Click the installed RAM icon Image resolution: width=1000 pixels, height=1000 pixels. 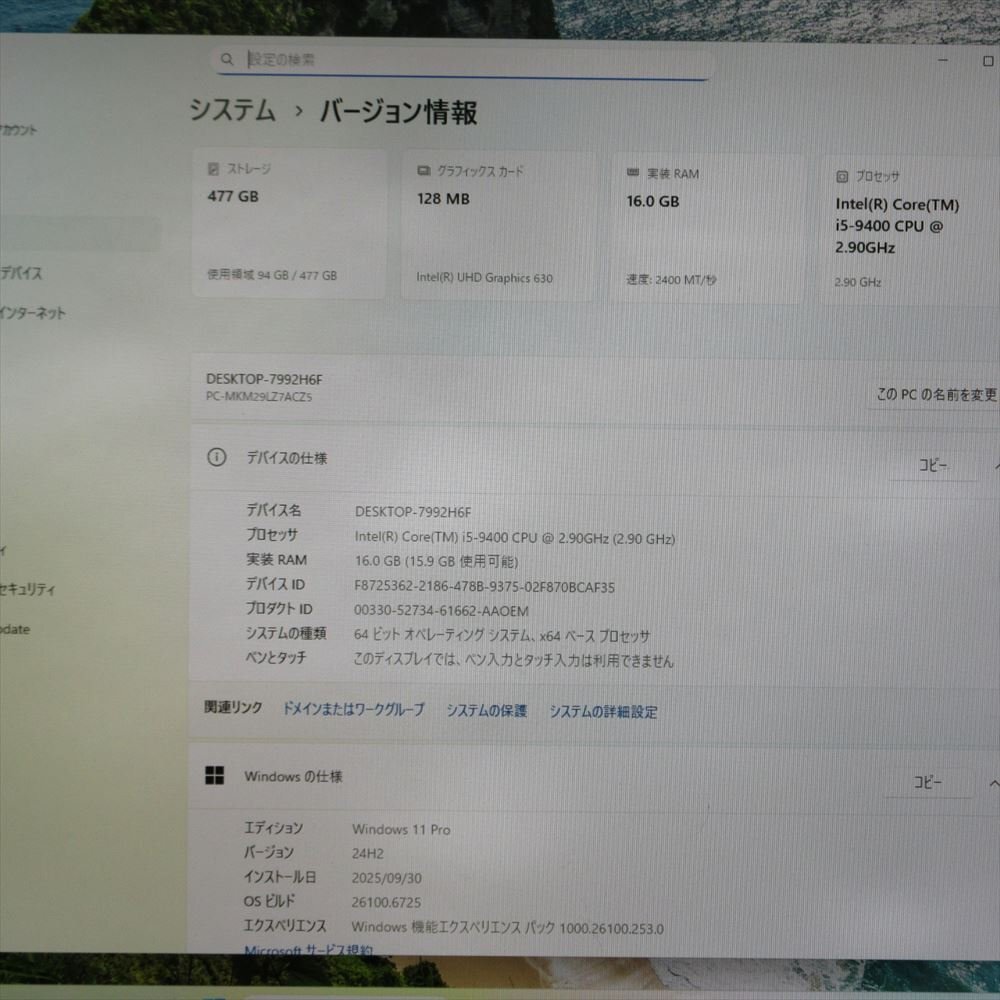coord(633,173)
